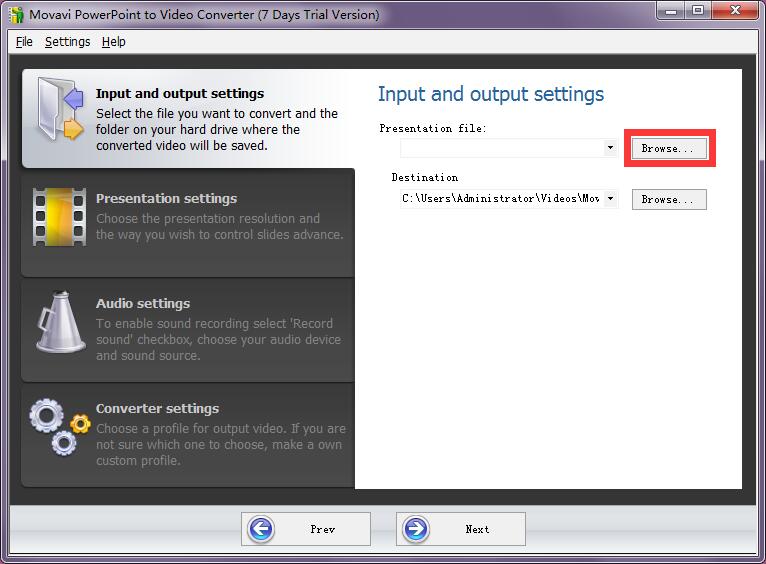Viewport: 766px width, 564px height.
Task: Expand the Presentation file dropdown arrow
Action: pos(610,147)
